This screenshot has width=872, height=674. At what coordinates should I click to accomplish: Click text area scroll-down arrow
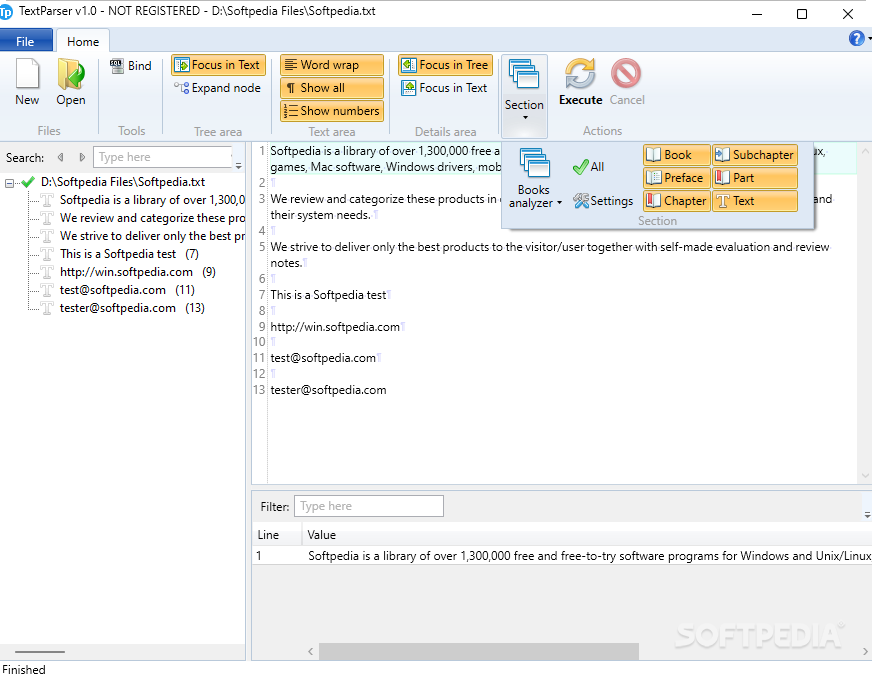pyautogui.click(x=865, y=475)
